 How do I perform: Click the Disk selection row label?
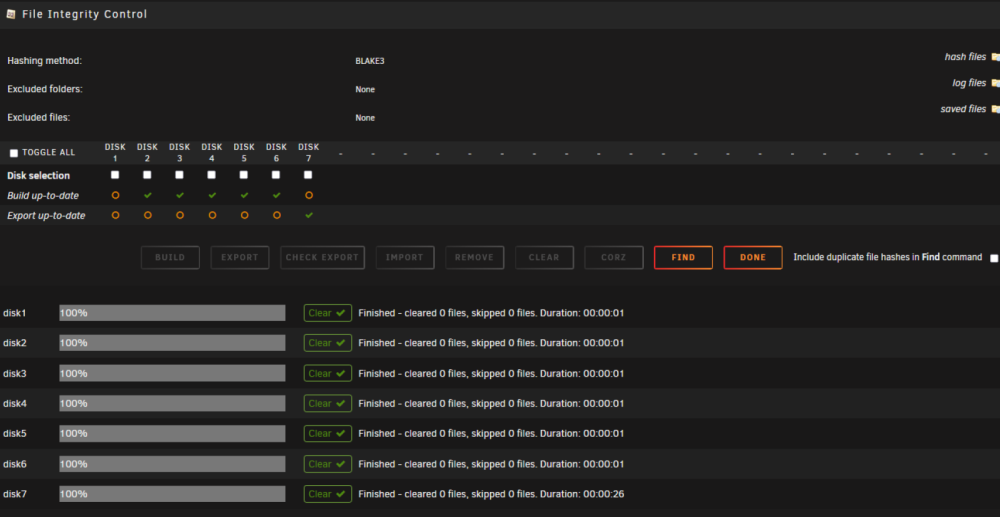point(38,176)
